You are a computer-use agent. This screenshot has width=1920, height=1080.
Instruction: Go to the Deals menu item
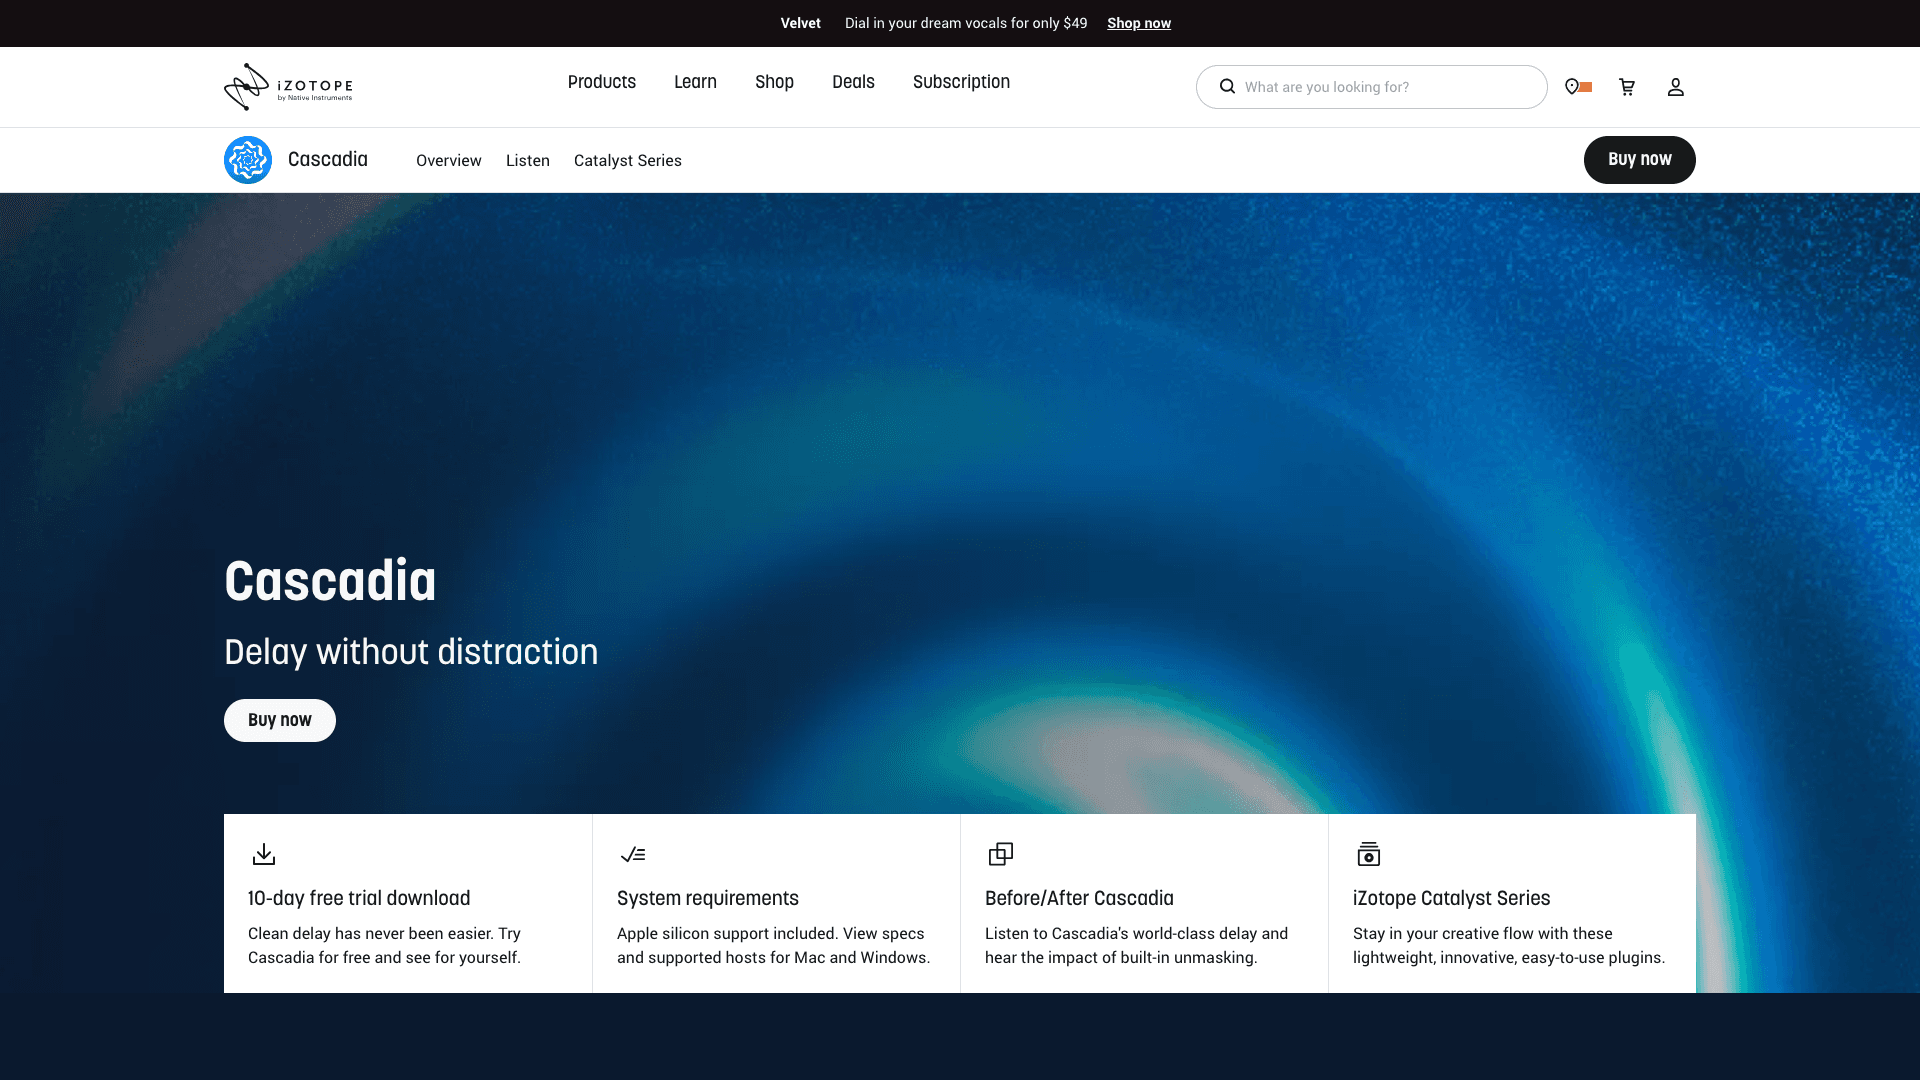point(853,82)
